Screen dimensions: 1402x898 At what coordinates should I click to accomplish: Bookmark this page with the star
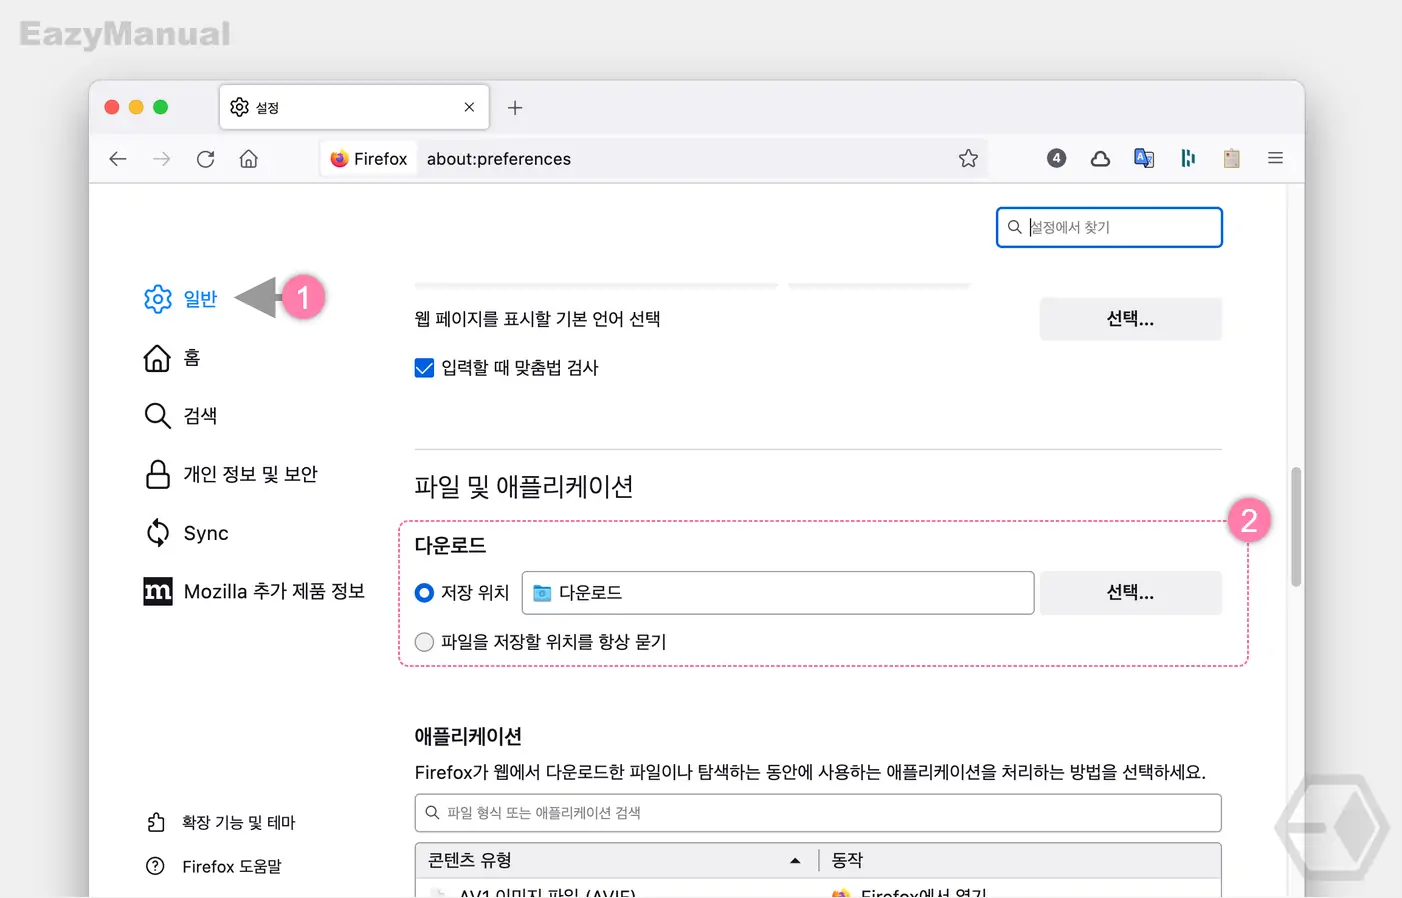[968, 158]
